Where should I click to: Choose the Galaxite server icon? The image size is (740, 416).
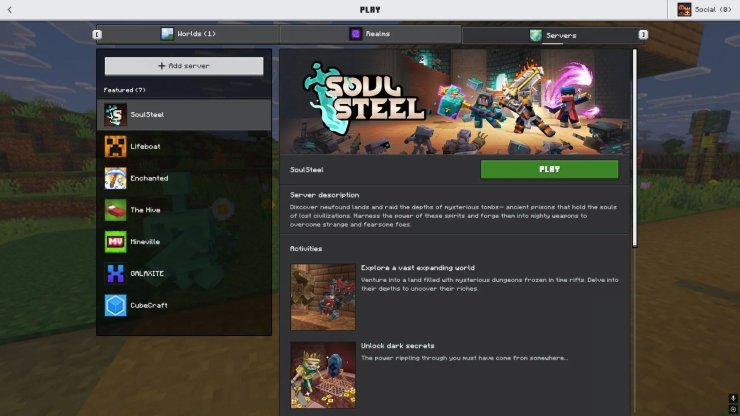116,273
